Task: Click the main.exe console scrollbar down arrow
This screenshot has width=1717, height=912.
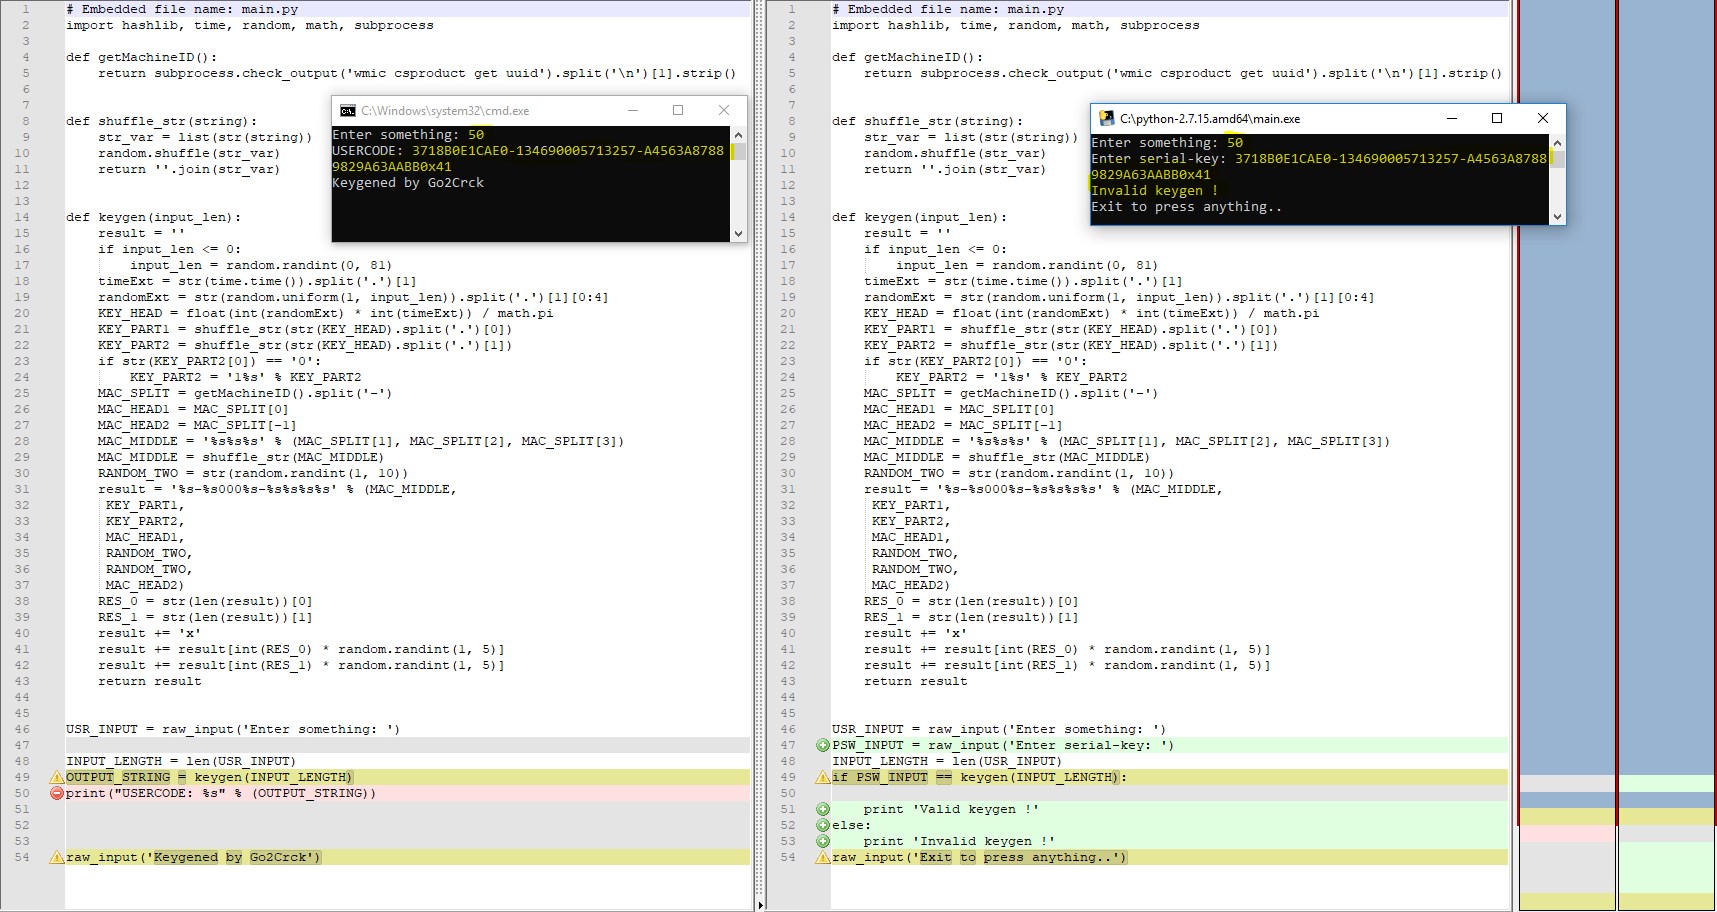Action: pyautogui.click(x=1557, y=217)
